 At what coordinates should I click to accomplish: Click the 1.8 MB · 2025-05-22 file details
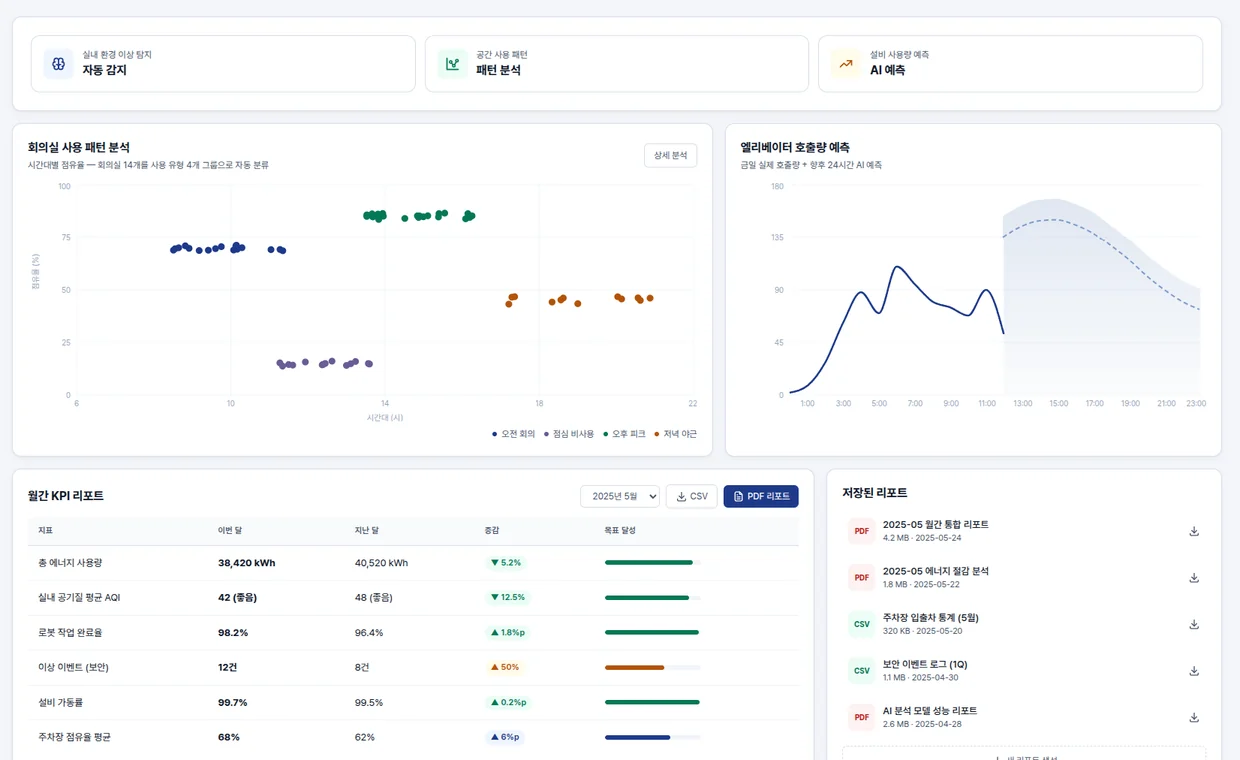tap(921, 584)
